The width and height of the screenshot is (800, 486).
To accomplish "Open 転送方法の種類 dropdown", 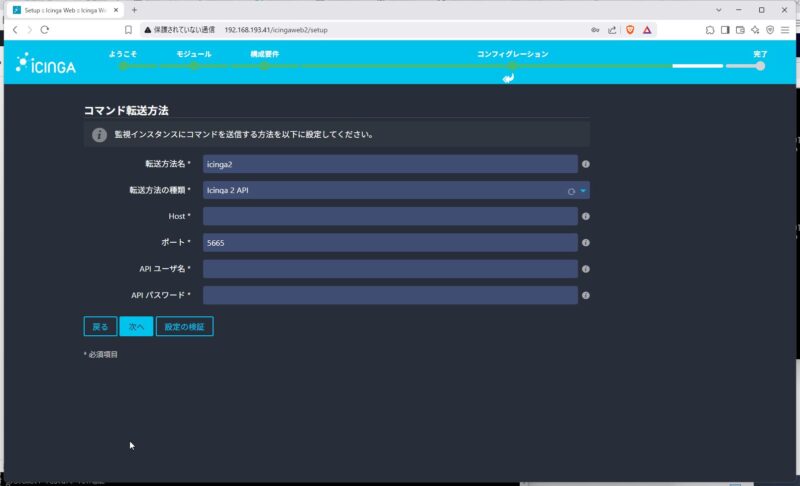I will [x=396, y=190].
